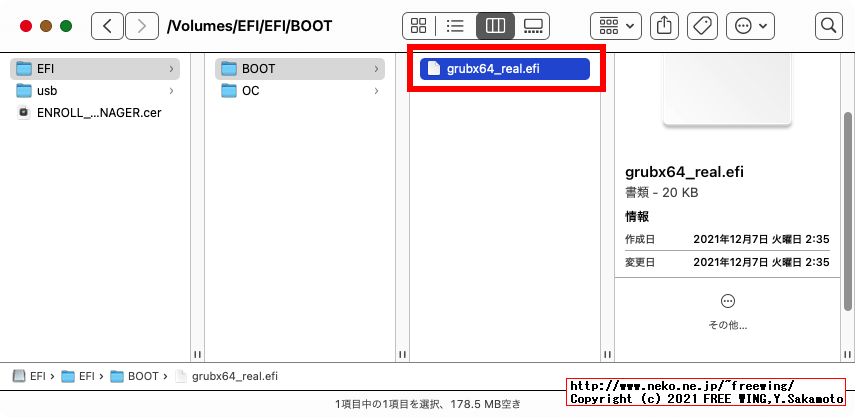Switch to gallery view
855x418 pixels.
532,26
